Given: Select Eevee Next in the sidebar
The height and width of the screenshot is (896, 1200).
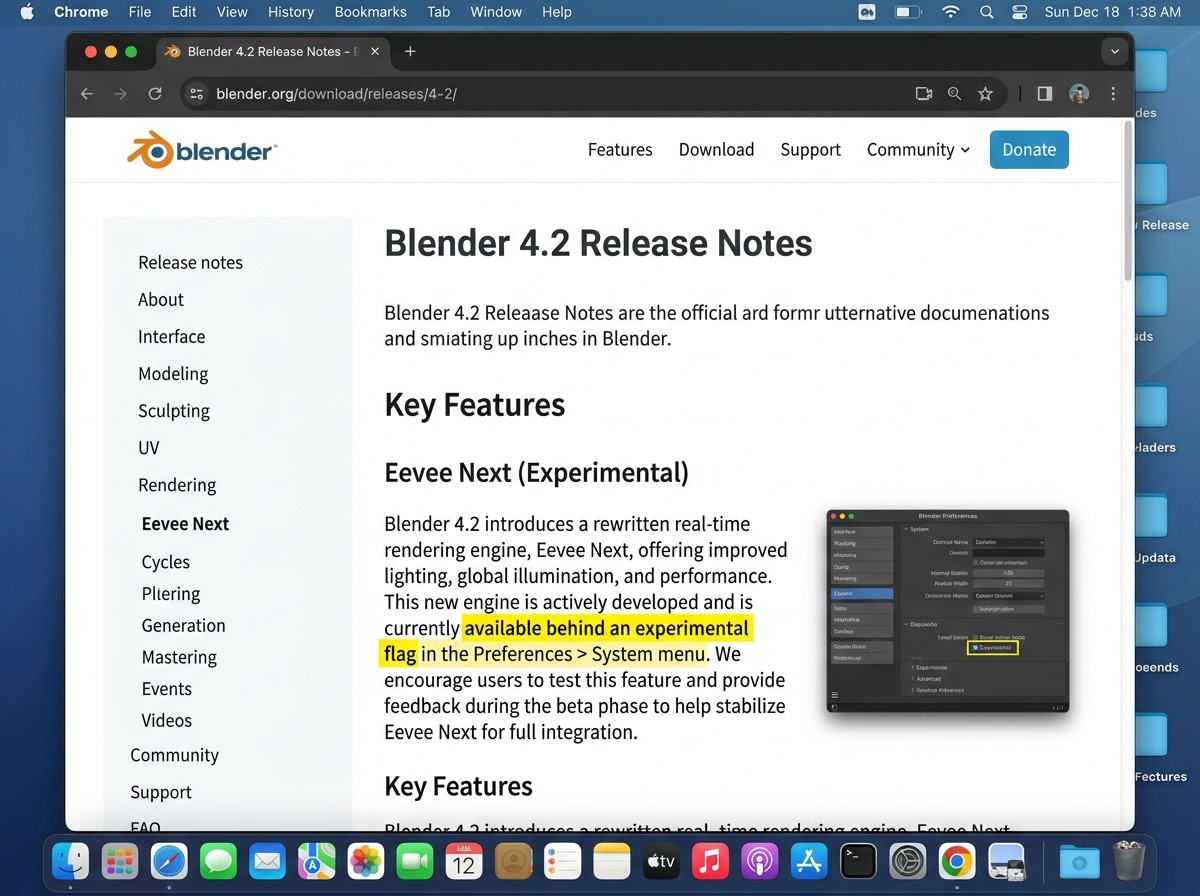Looking at the screenshot, I should [x=185, y=524].
